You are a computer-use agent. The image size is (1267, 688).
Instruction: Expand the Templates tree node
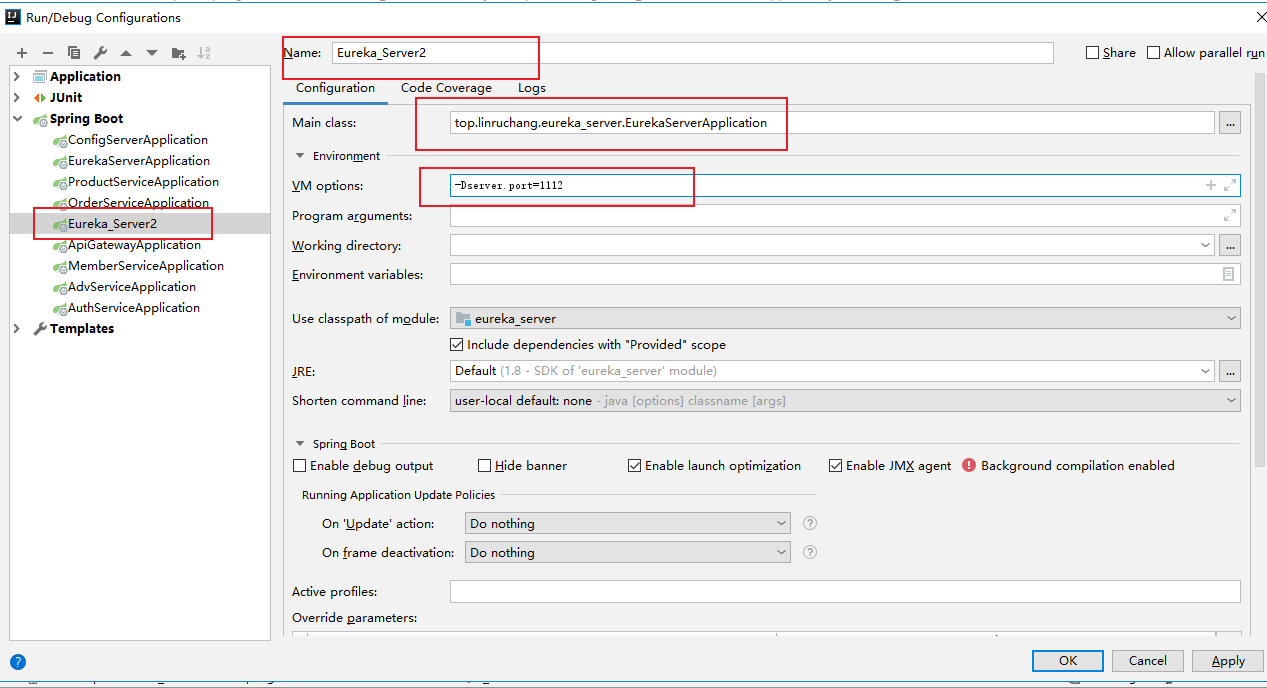tap(17, 328)
